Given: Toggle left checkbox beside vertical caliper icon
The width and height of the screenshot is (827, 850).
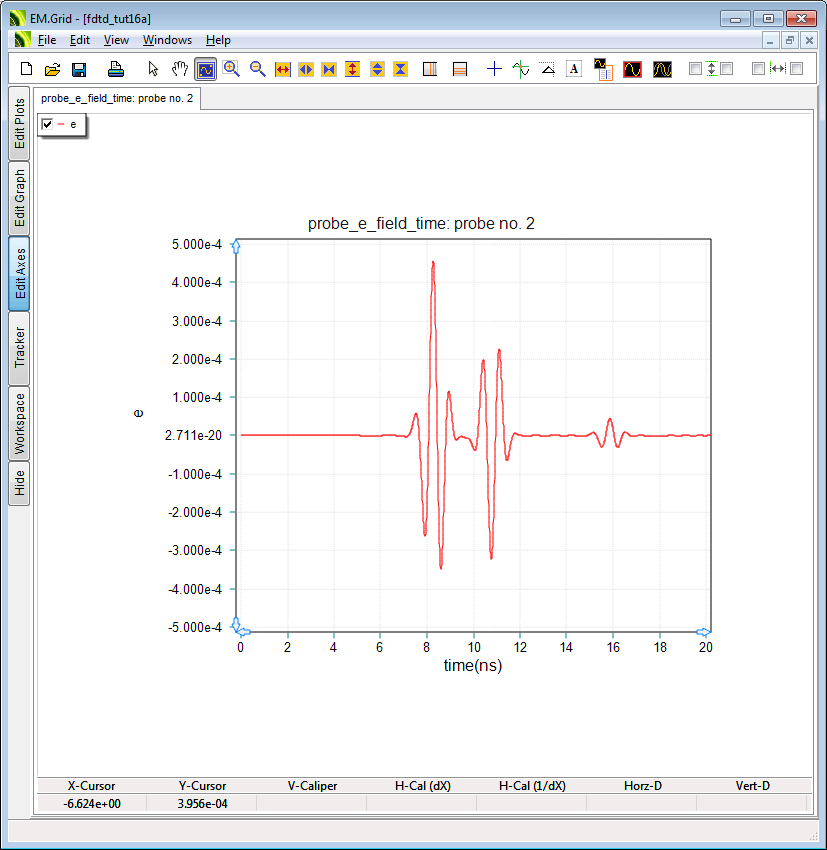Looking at the screenshot, I should 695,69.
